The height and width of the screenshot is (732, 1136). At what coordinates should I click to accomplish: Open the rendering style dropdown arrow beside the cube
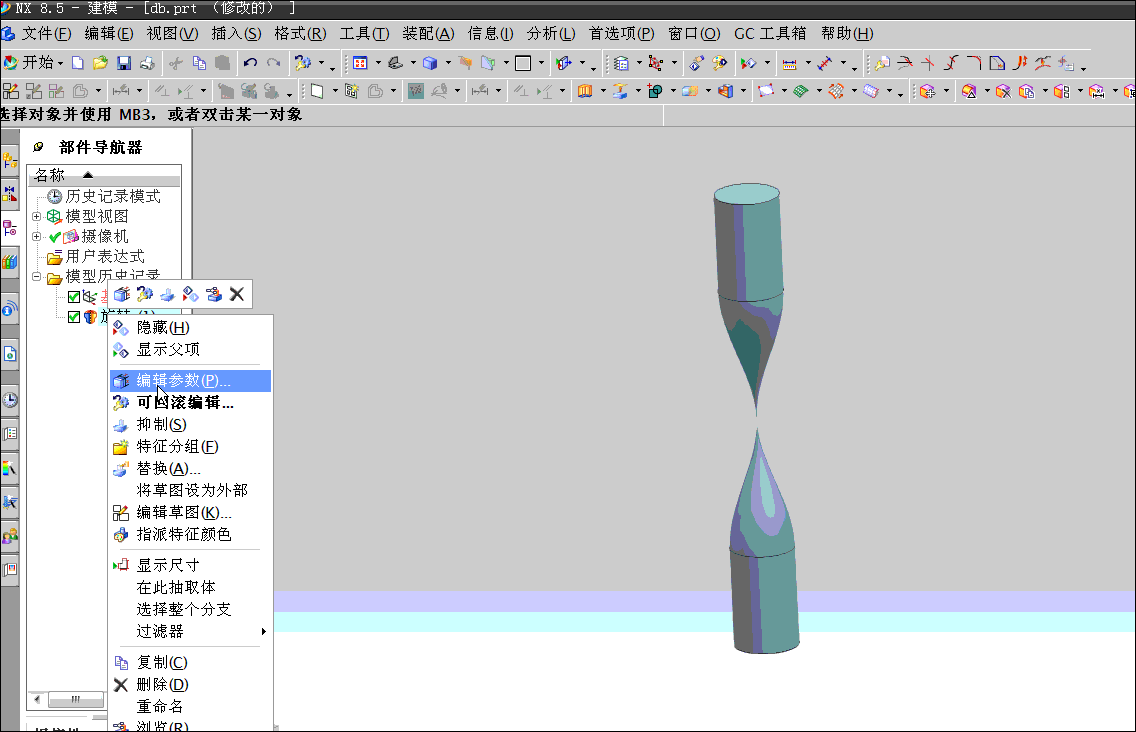[448, 64]
